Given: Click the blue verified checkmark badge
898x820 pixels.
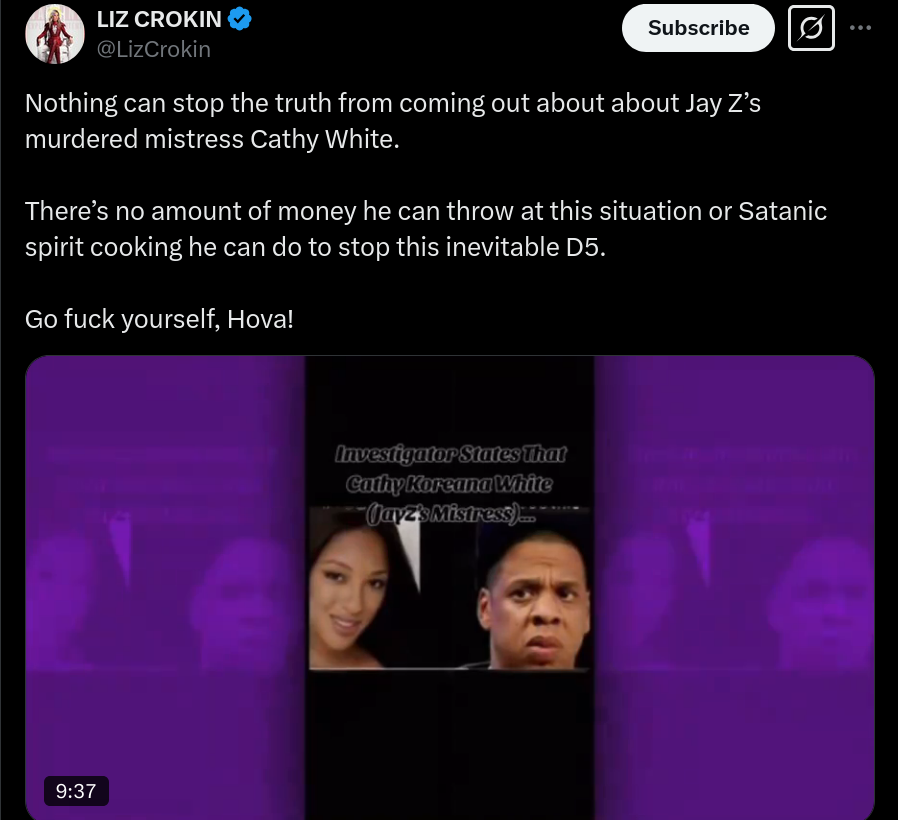Looking at the screenshot, I should (x=239, y=19).
